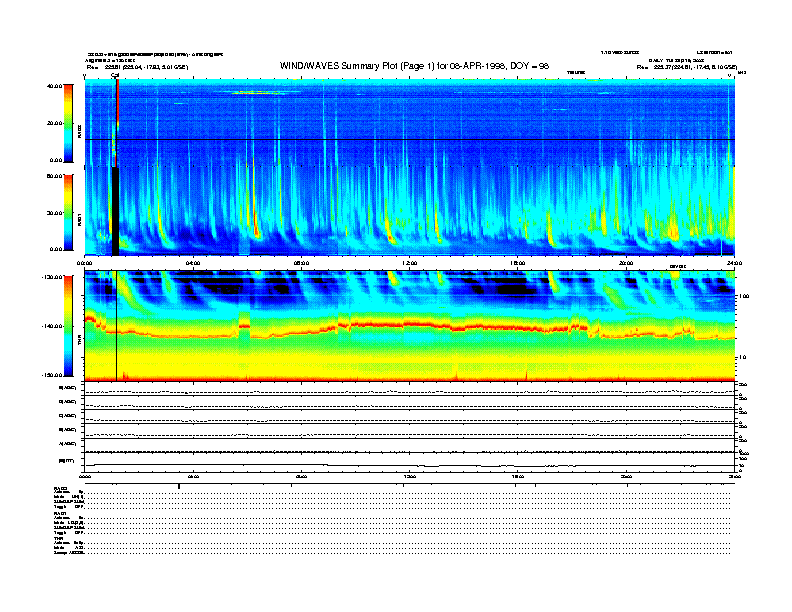Click the black horizontal line in RAD2 panel
Viewport: 792px width, 612px height.
(x=410, y=139)
